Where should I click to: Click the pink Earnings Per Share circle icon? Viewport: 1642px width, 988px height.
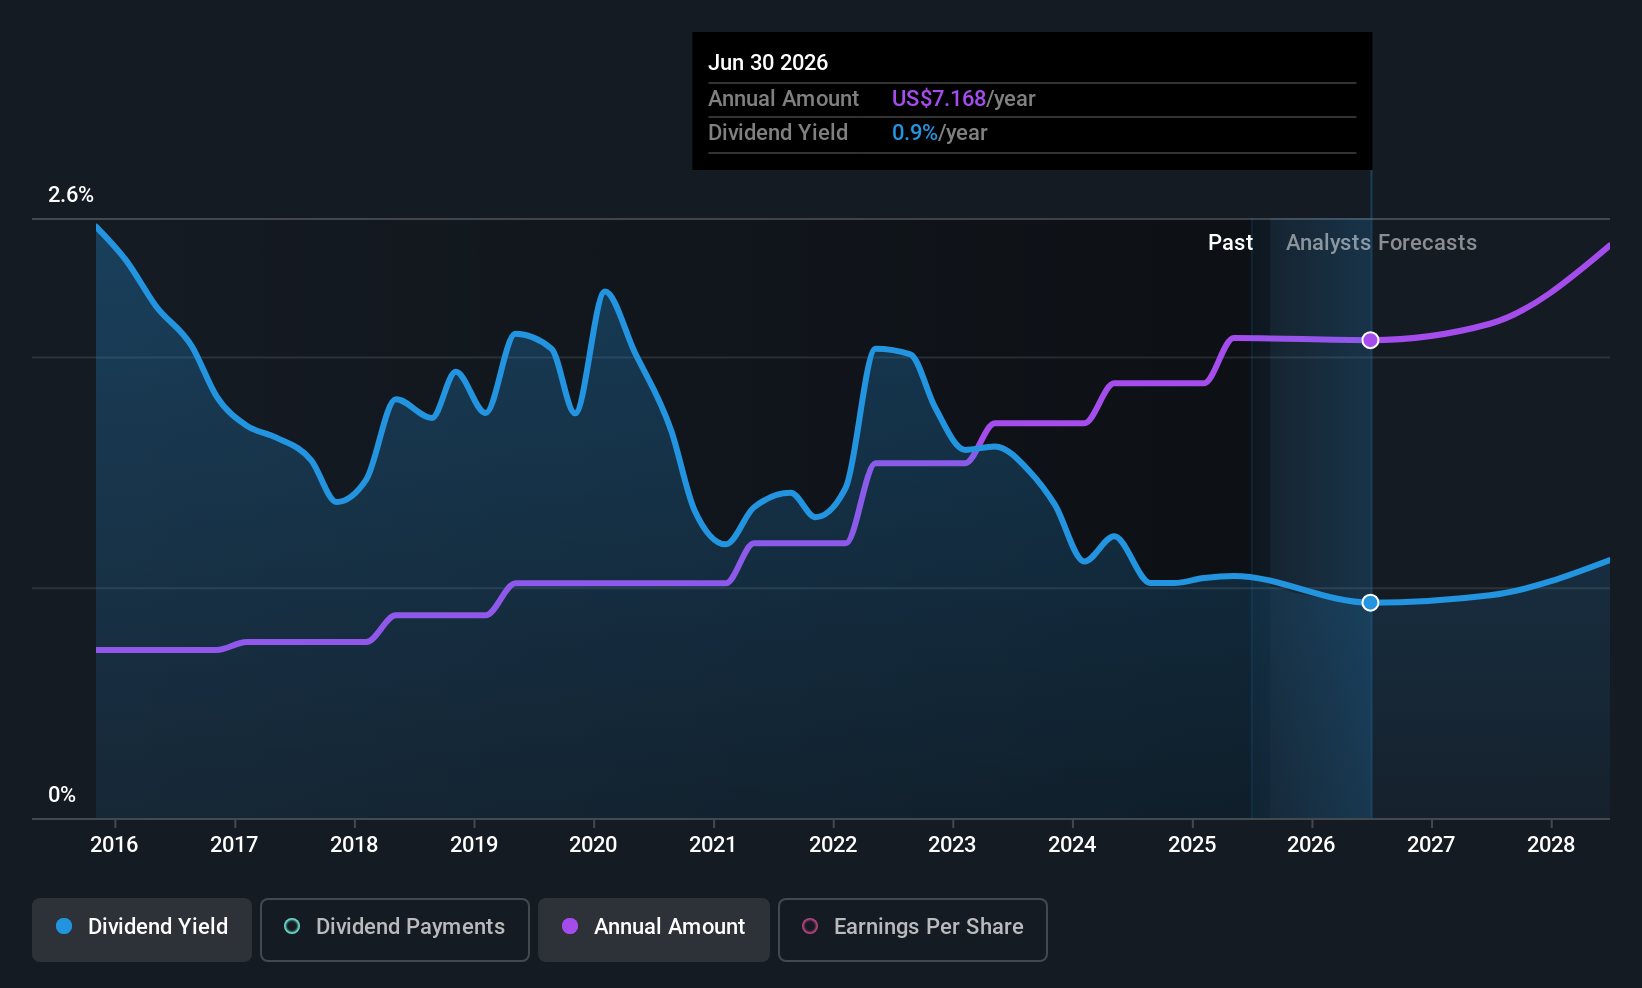pyautogui.click(x=810, y=926)
